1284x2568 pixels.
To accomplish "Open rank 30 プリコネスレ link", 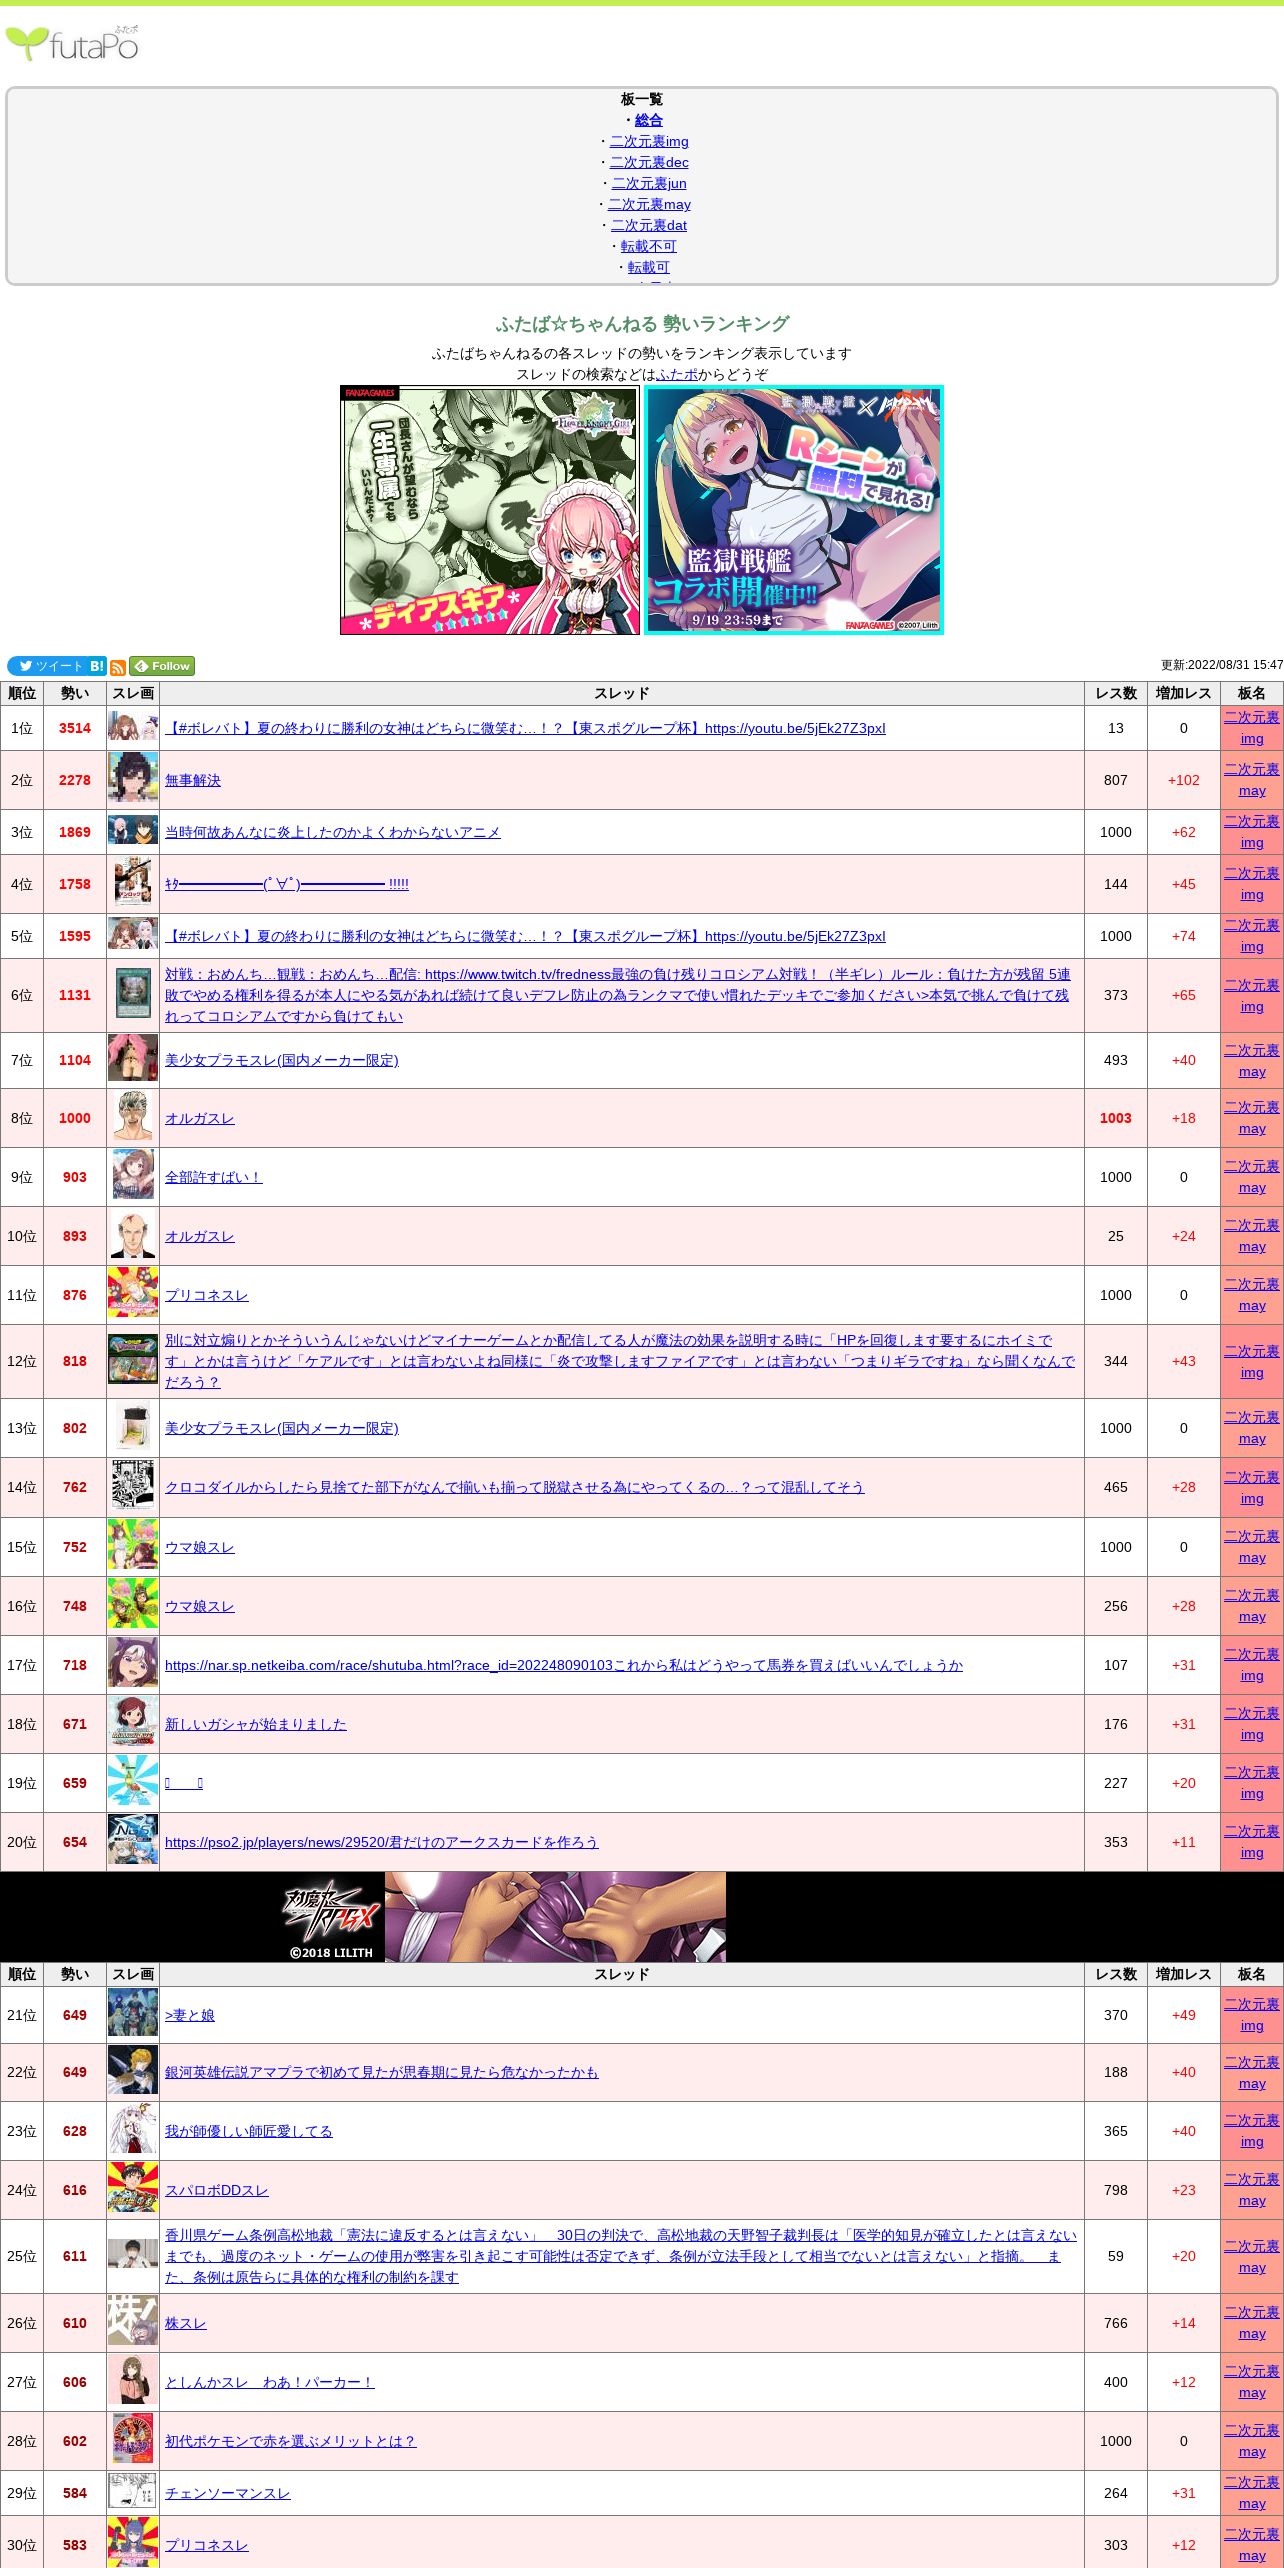I will pos(207,2545).
